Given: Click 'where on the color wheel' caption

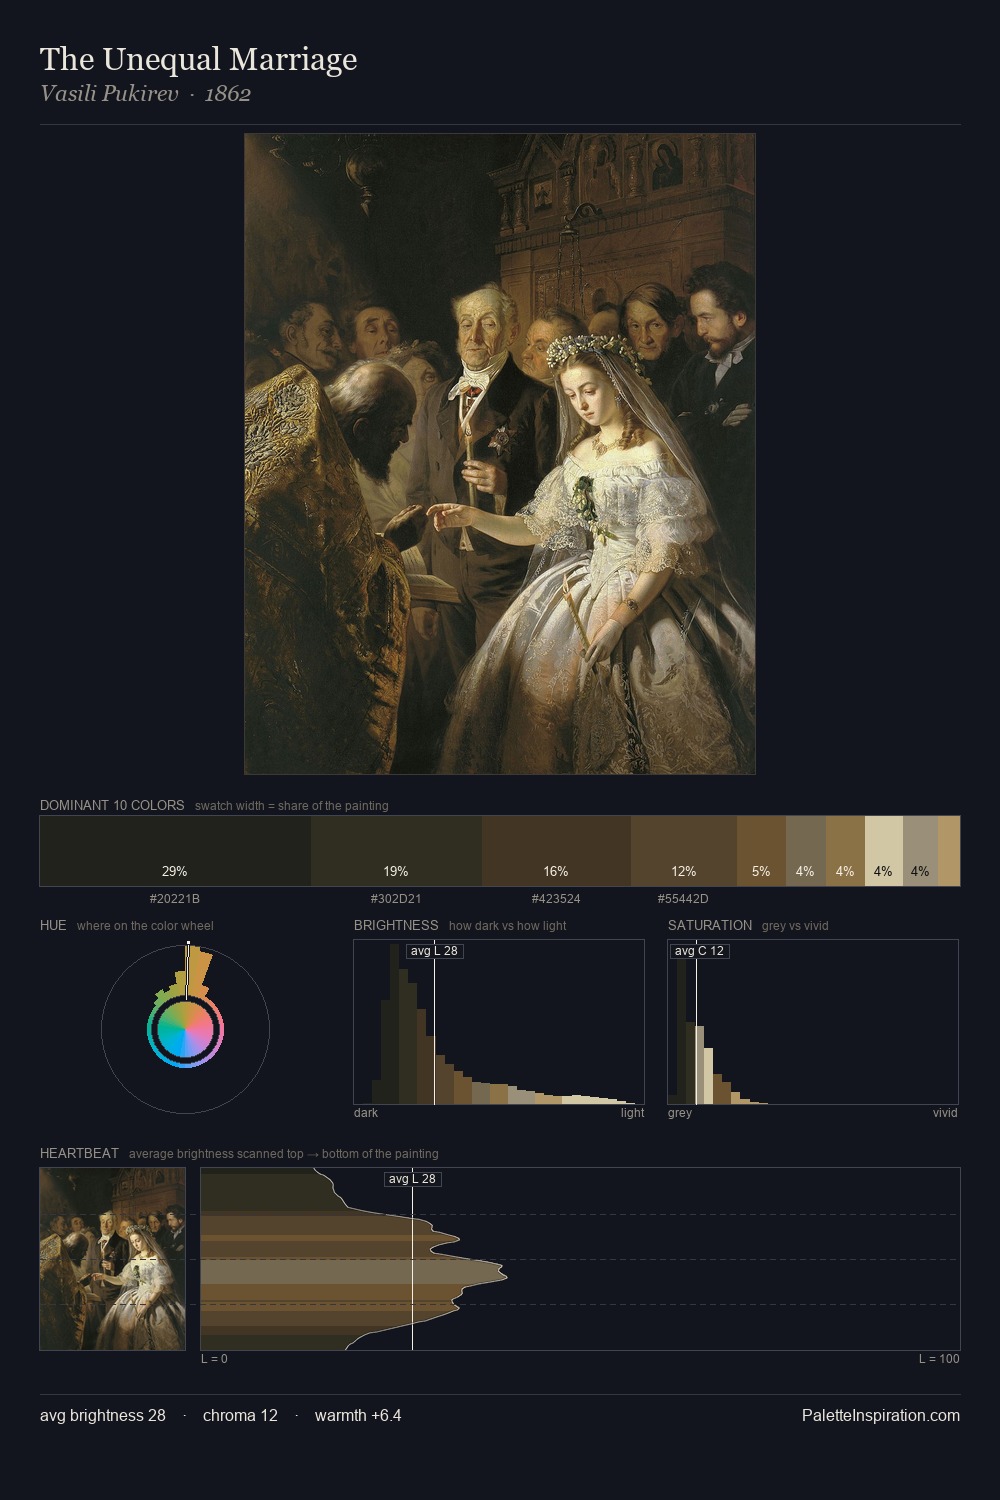Looking at the screenshot, I should coord(145,926).
